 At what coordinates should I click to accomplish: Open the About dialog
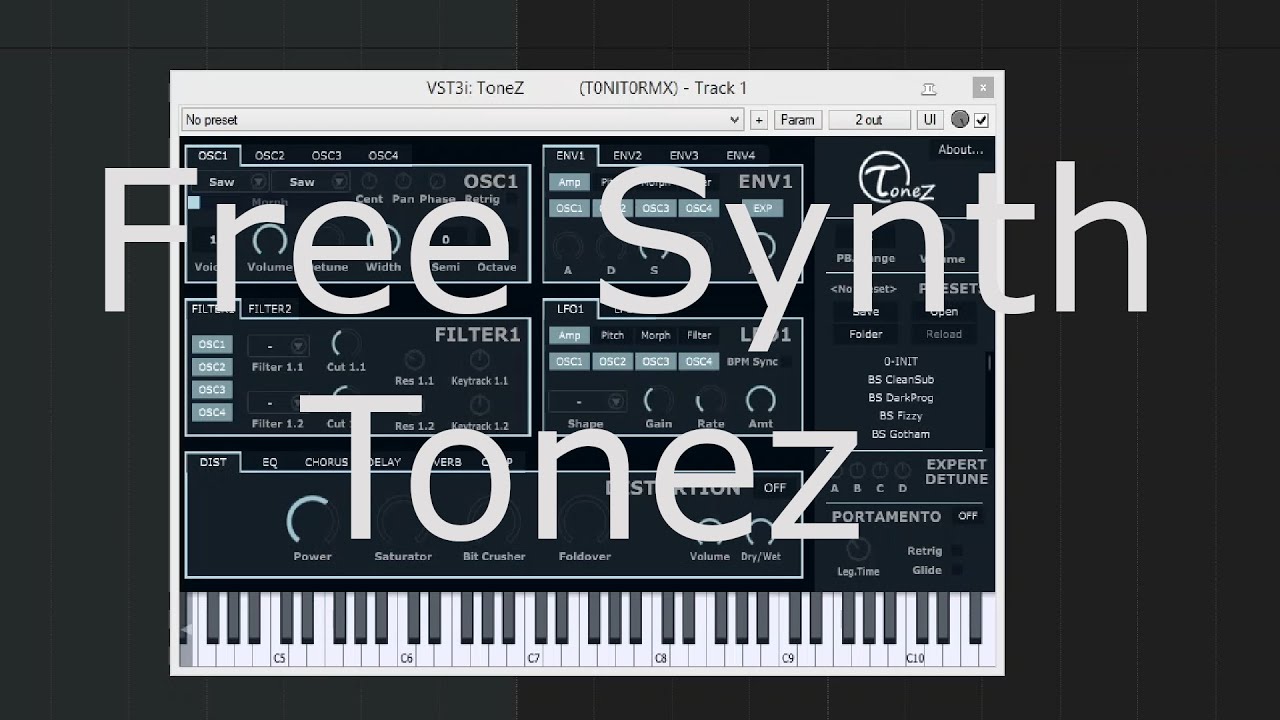click(x=960, y=150)
